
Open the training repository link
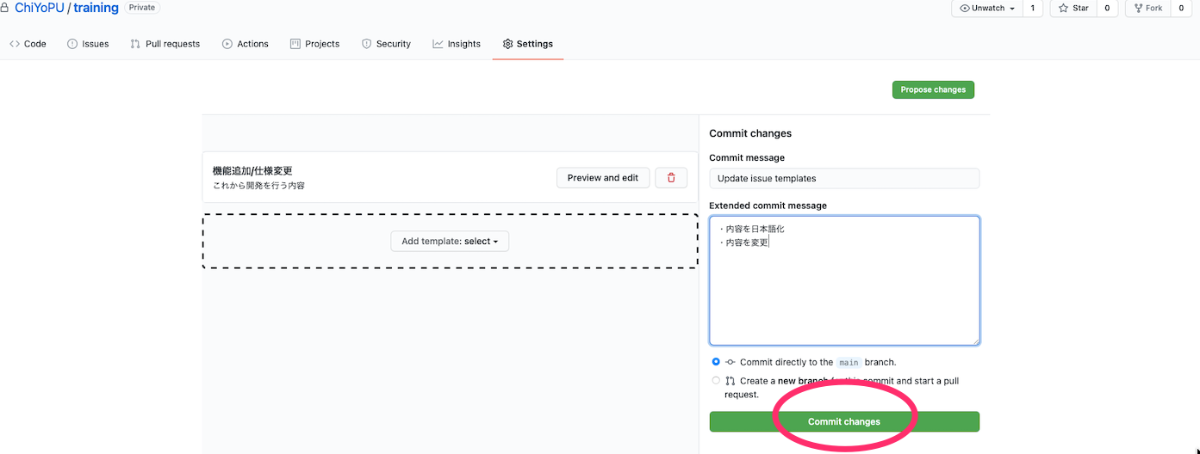(96, 8)
